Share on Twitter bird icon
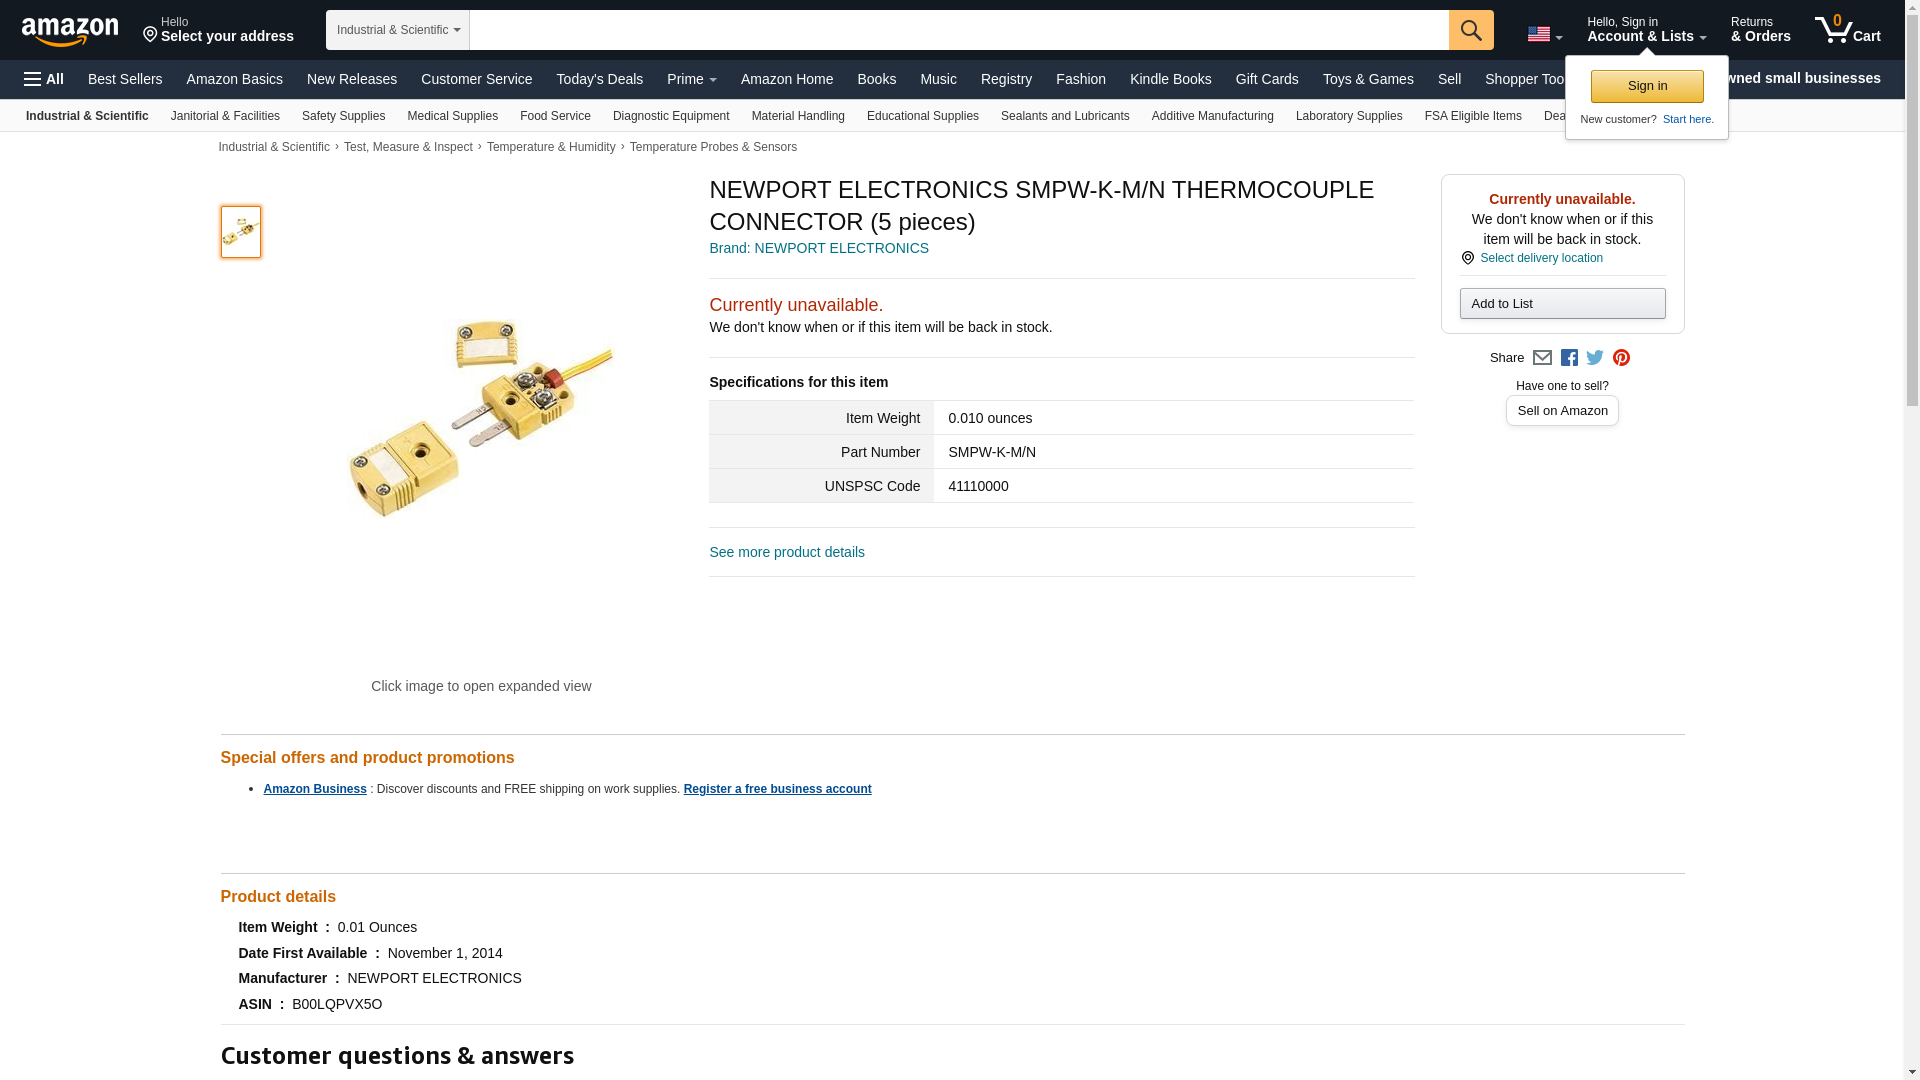 coord(1595,358)
